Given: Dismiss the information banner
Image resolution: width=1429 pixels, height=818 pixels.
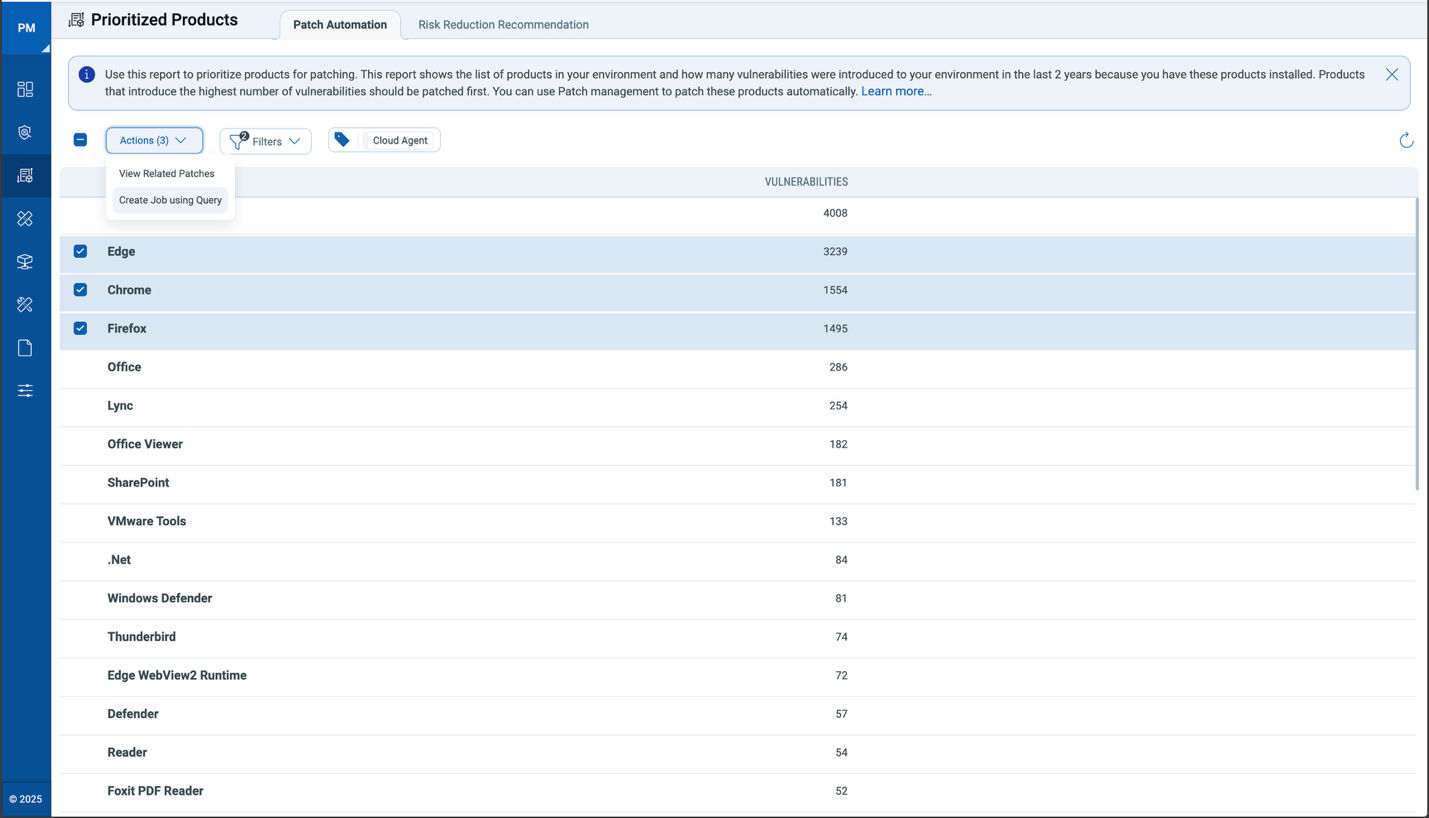Looking at the screenshot, I should (1392, 75).
